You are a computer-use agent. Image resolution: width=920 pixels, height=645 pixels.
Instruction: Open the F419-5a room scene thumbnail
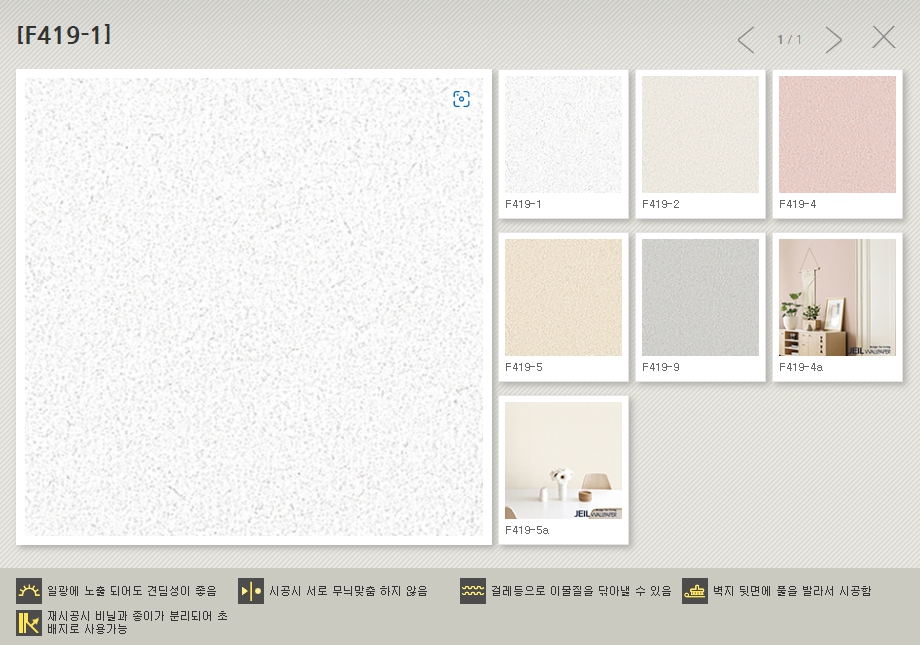click(x=563, y=460)
